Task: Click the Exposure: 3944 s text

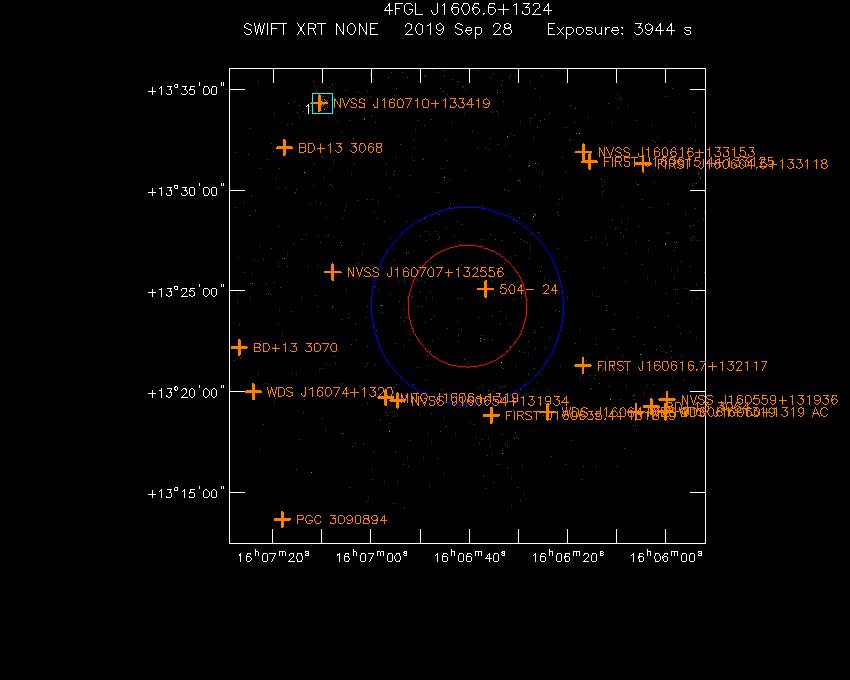Action: pos(619,29)
